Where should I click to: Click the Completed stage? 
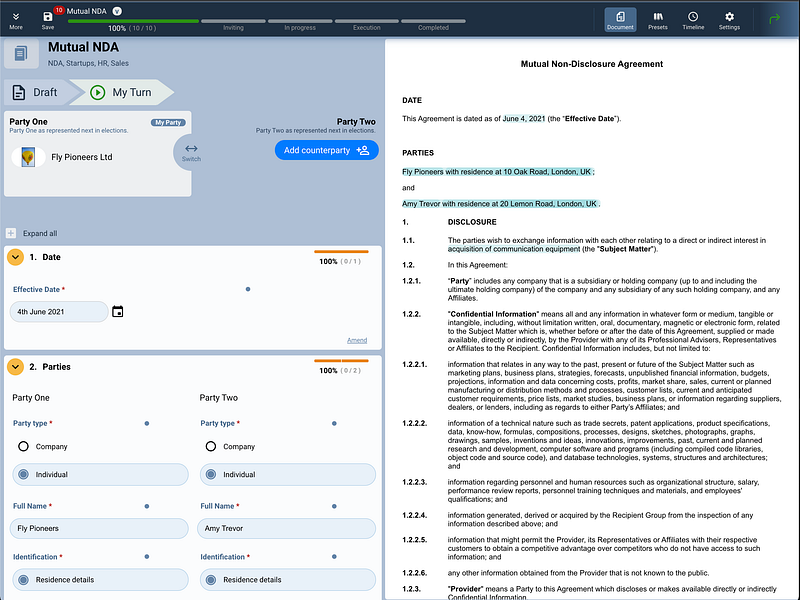point(433,24)
